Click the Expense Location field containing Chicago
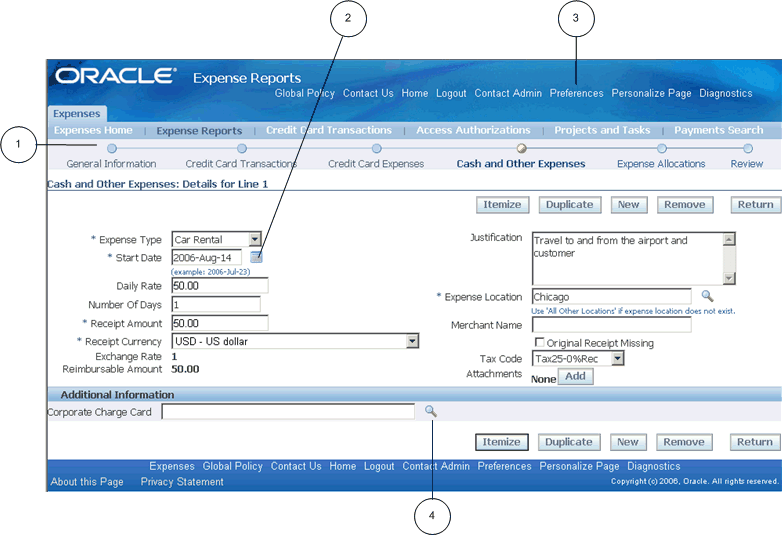 coord(612,297)
